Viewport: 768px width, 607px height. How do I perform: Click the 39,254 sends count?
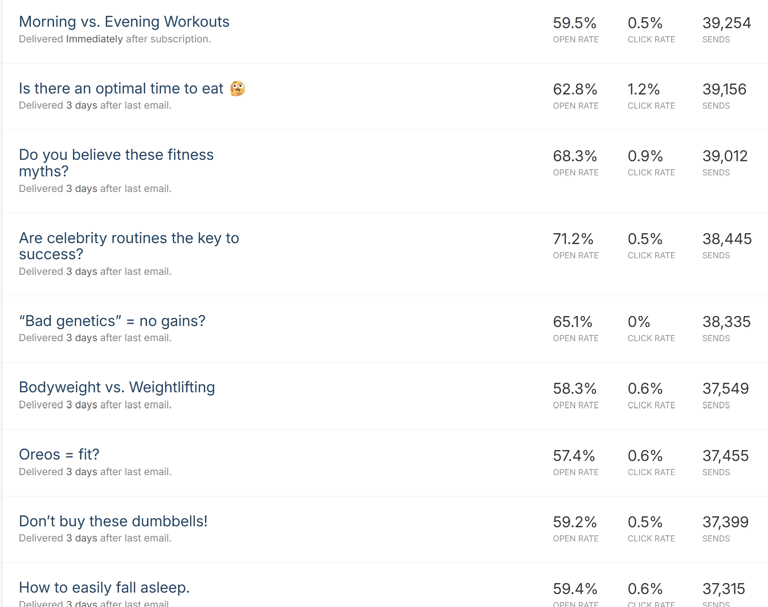coord(726,23)
